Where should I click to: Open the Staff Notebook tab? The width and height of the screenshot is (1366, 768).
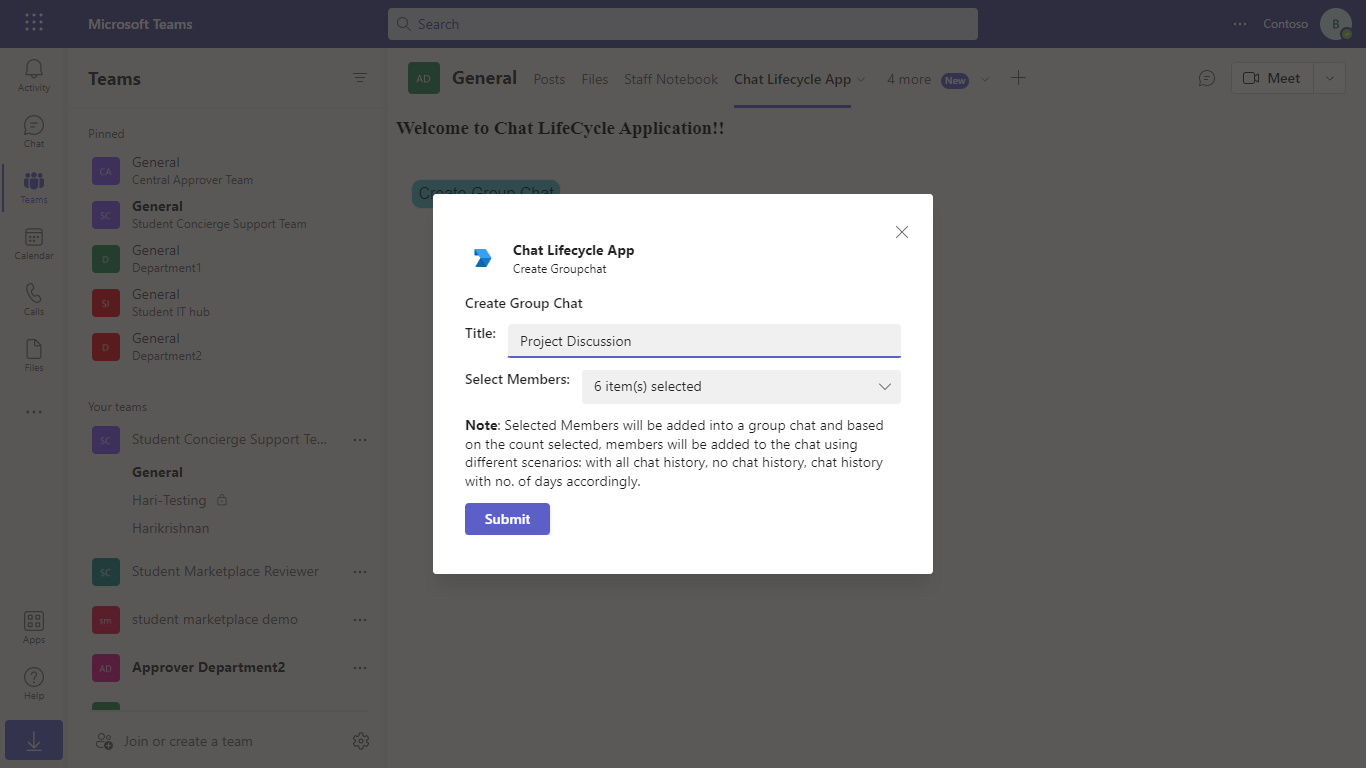(671, 79)
